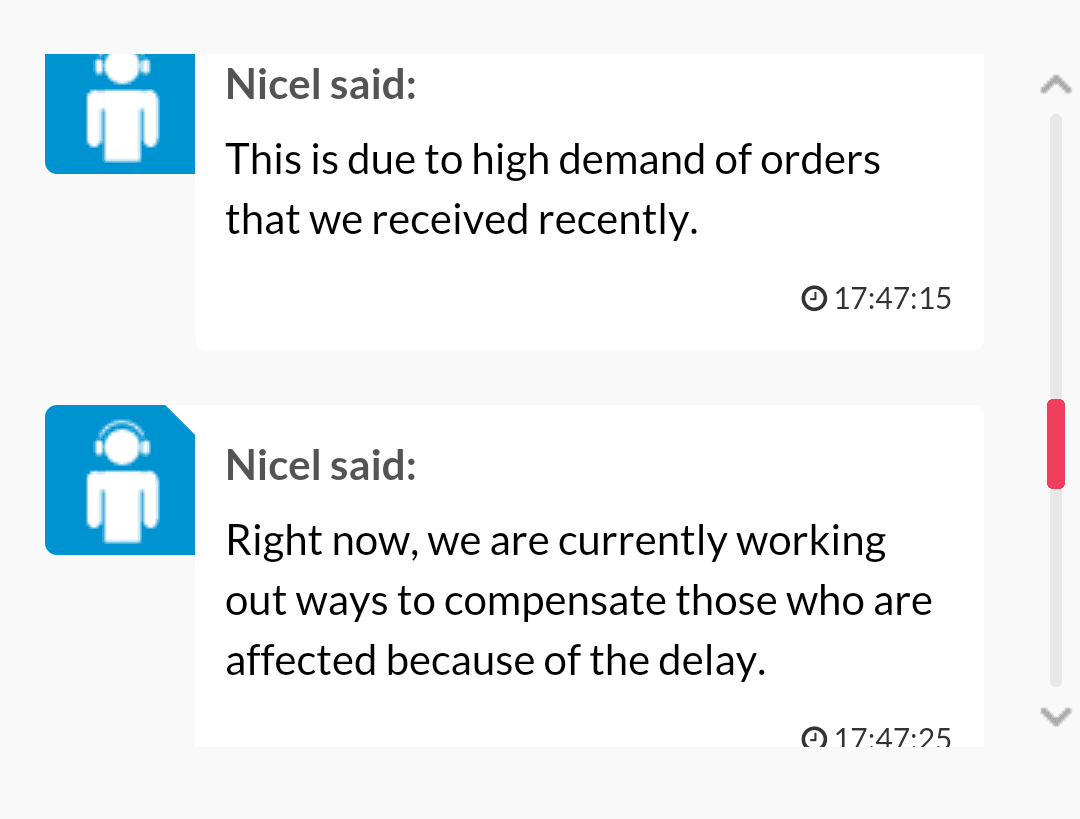Click the "that we received recently" line
The height and width of the screenshot is (819, 1080).
461,220
